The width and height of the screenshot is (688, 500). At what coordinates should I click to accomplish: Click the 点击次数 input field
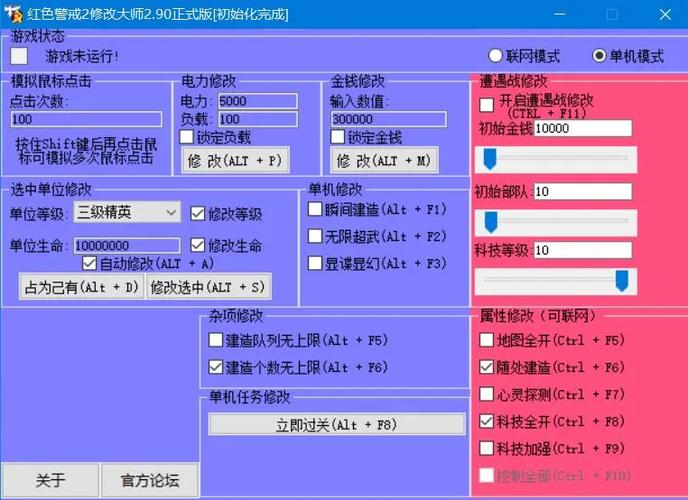pyautogui.click(x=86, y=119)
